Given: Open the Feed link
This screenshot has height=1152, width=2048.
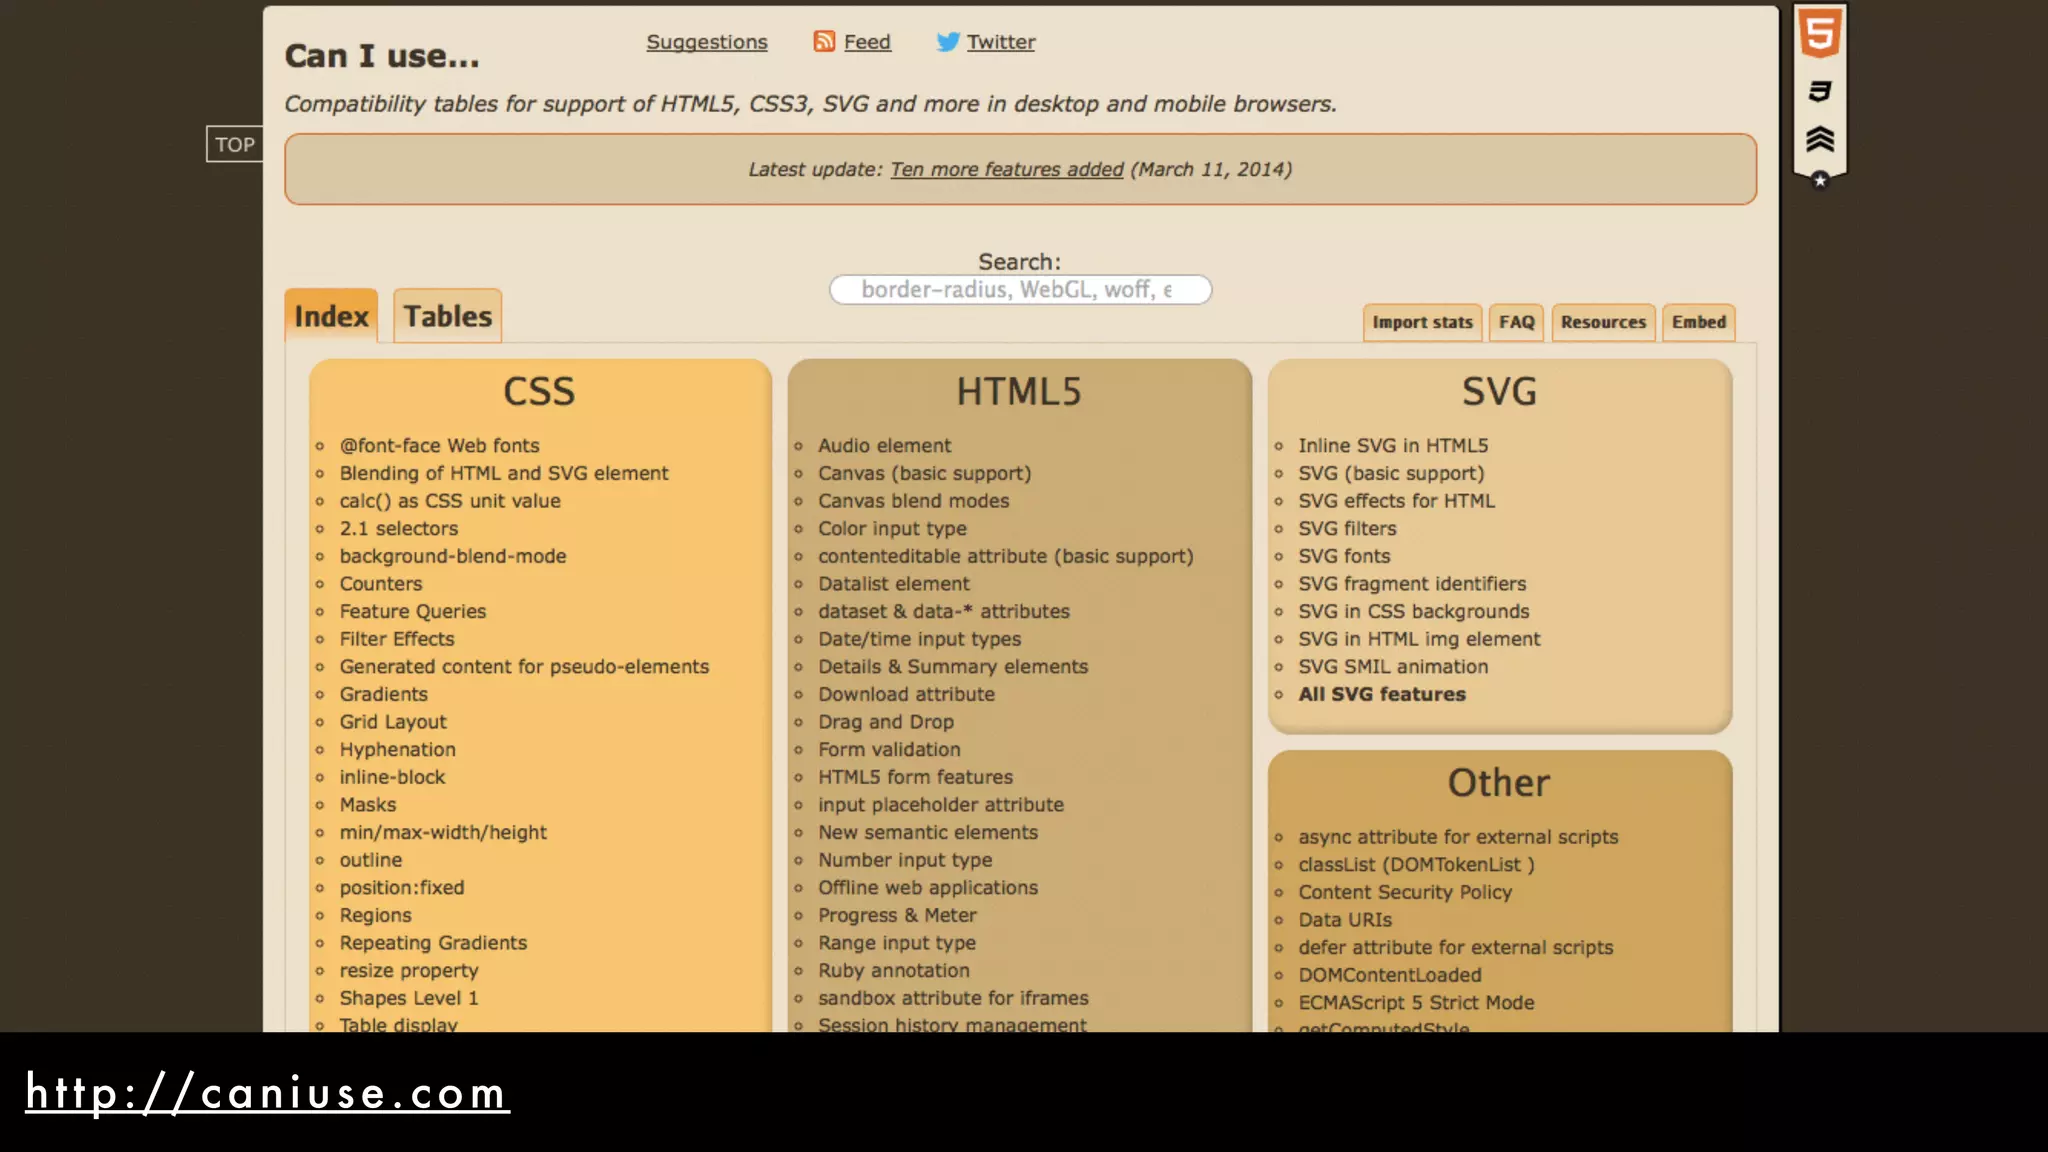Looking at the screenshot, I should pos(867,42).
